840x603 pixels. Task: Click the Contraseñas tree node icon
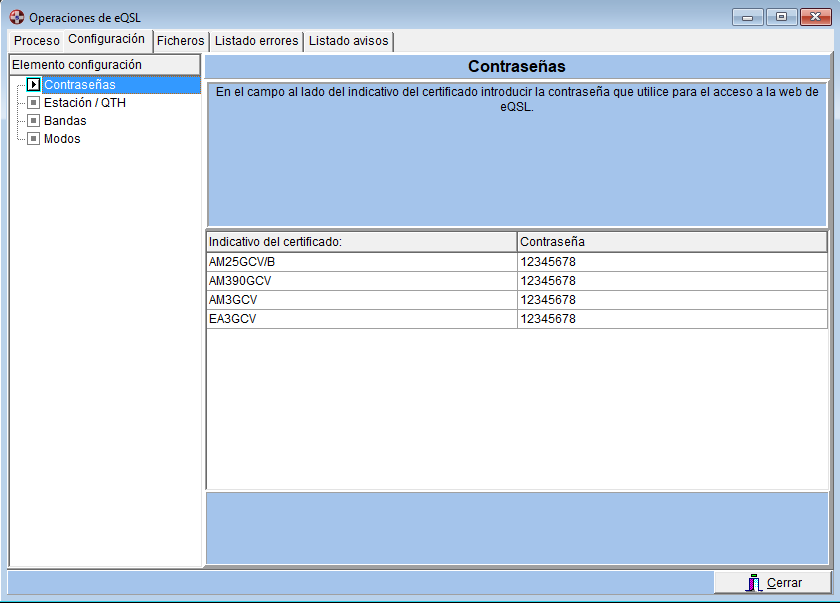33,85
